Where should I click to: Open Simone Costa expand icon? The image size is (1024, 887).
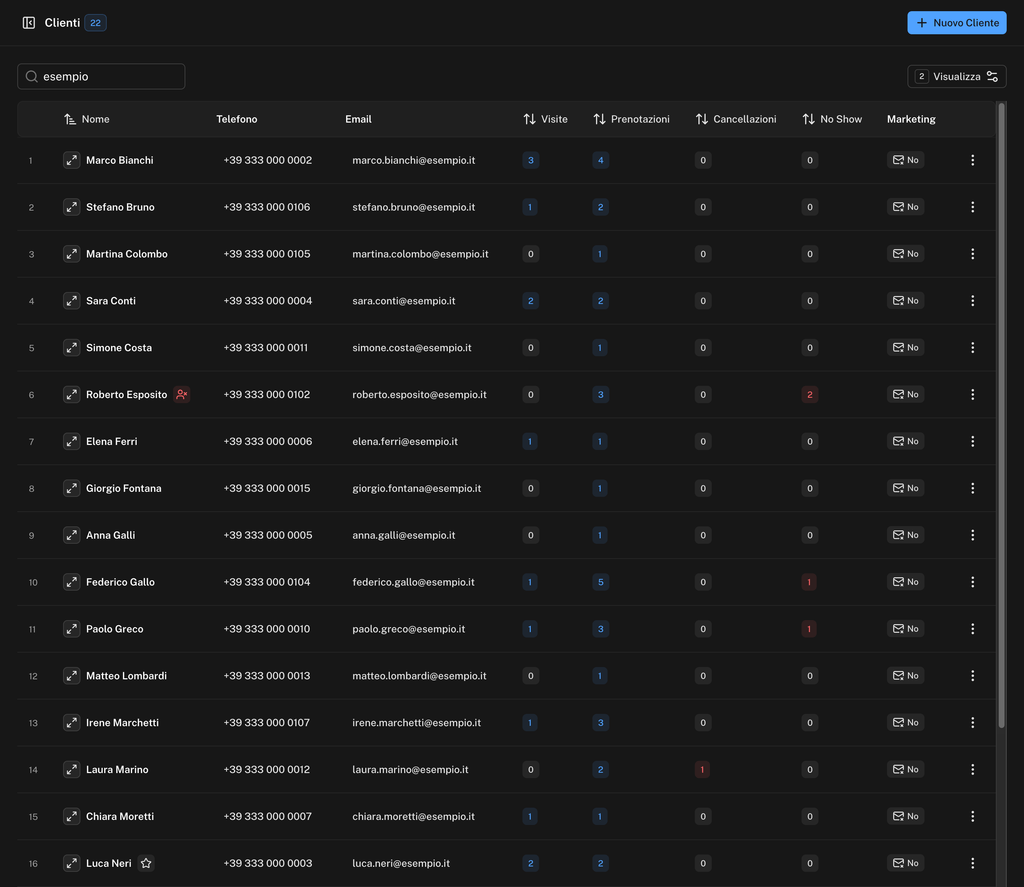71,347
